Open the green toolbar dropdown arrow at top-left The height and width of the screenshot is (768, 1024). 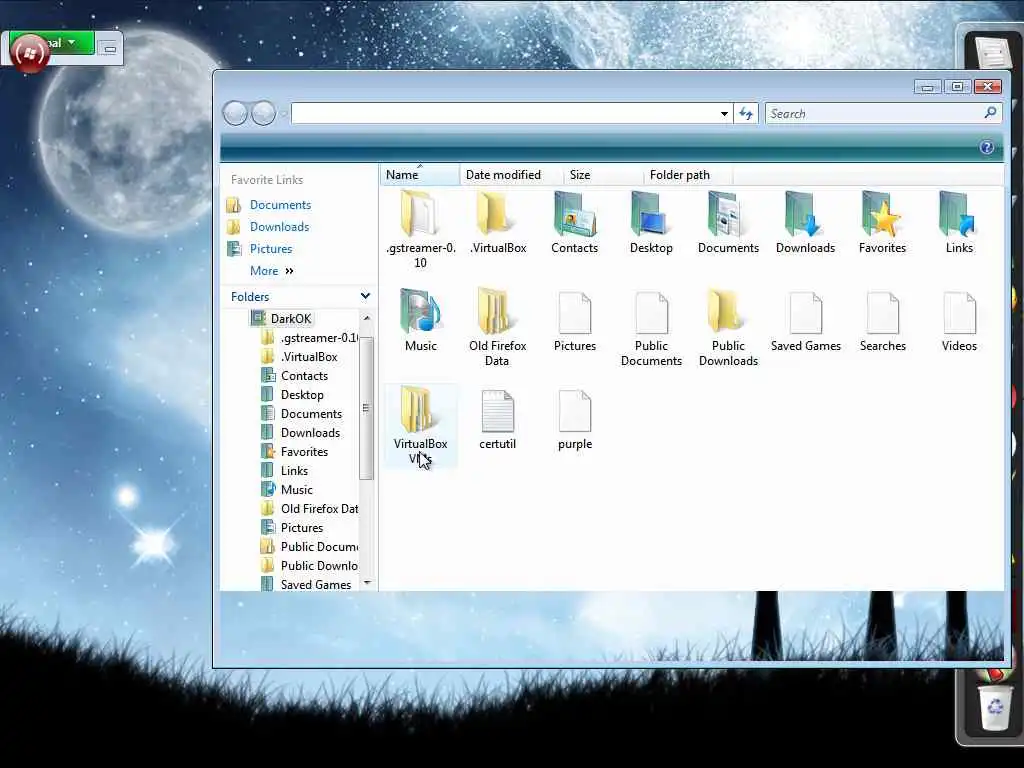71,43
